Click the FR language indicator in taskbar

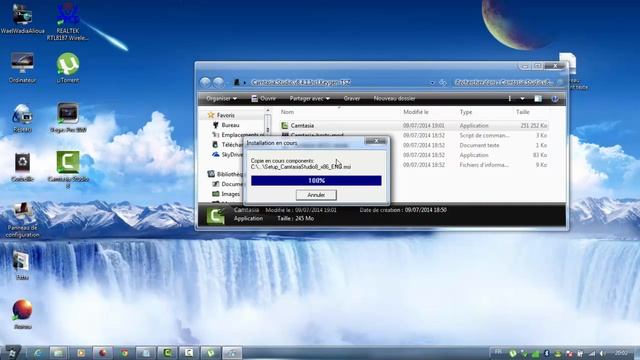[498, 352]
